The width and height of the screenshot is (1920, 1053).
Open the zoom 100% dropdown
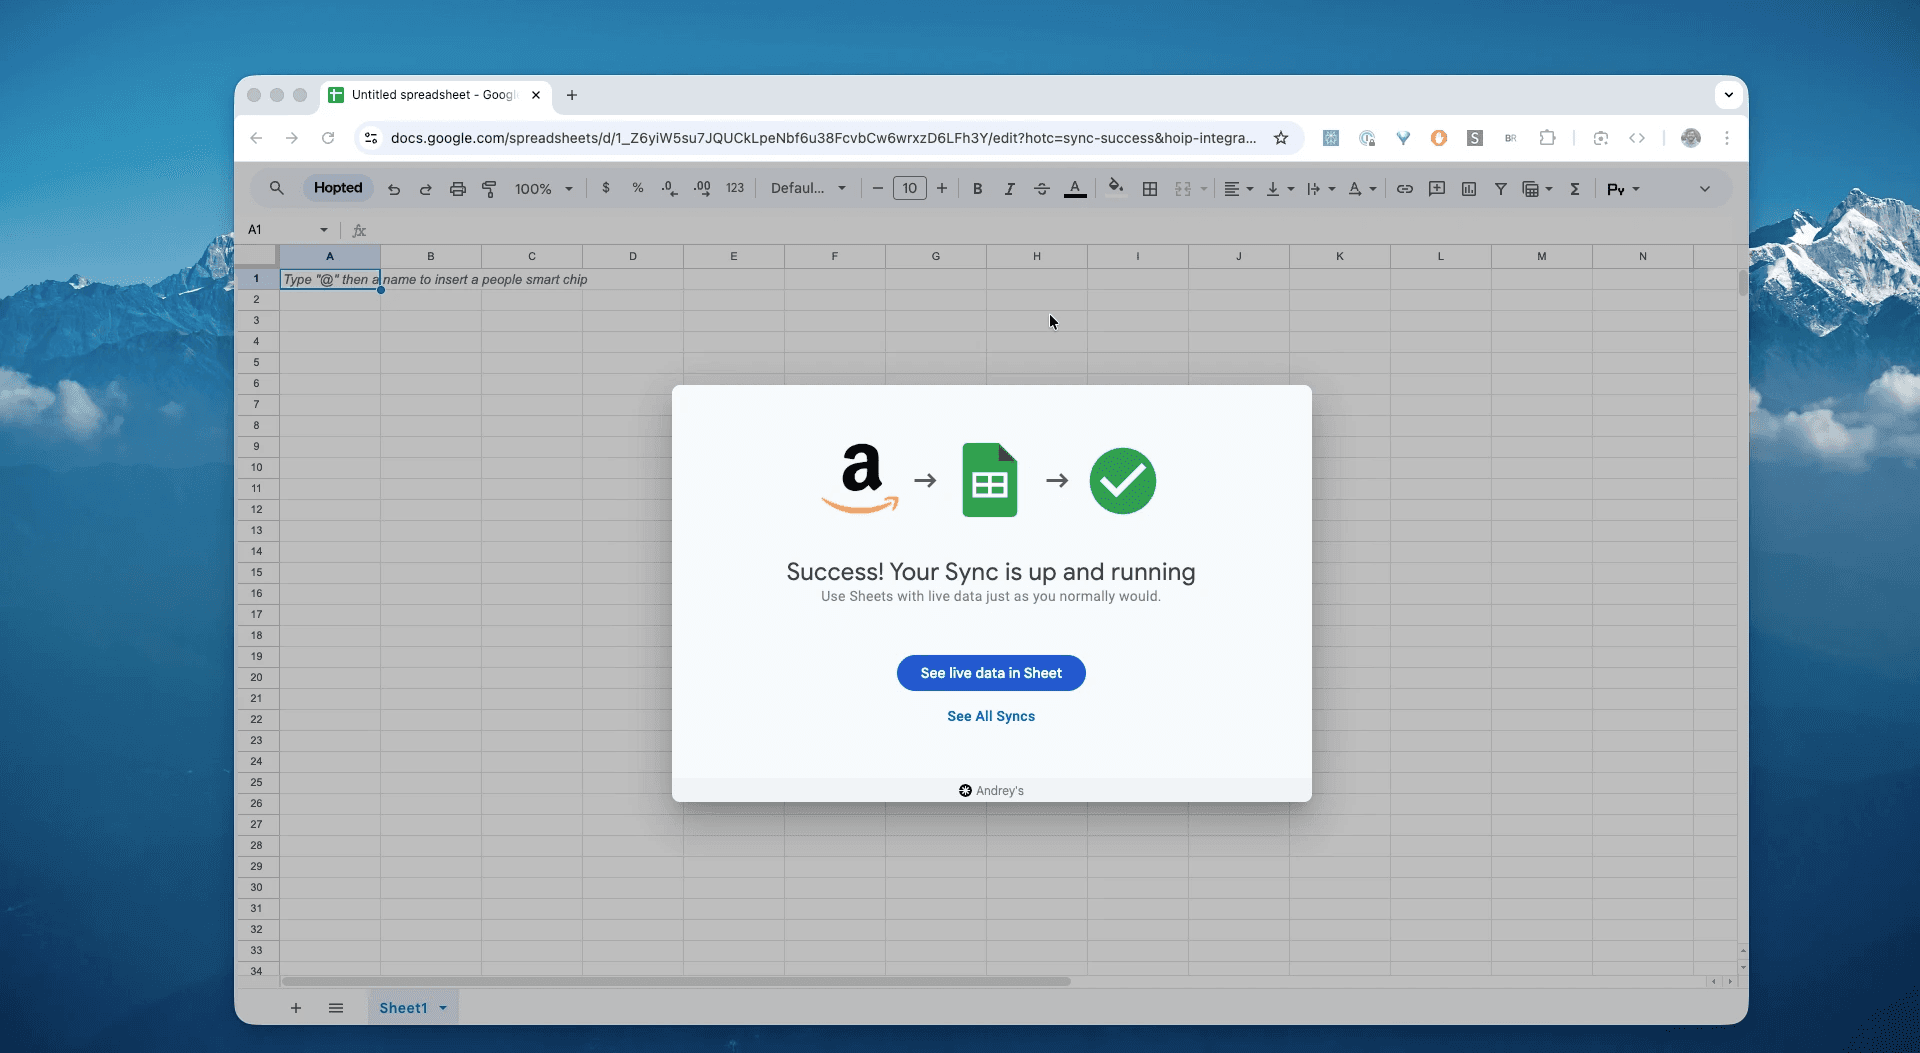[x=543, y=189]
